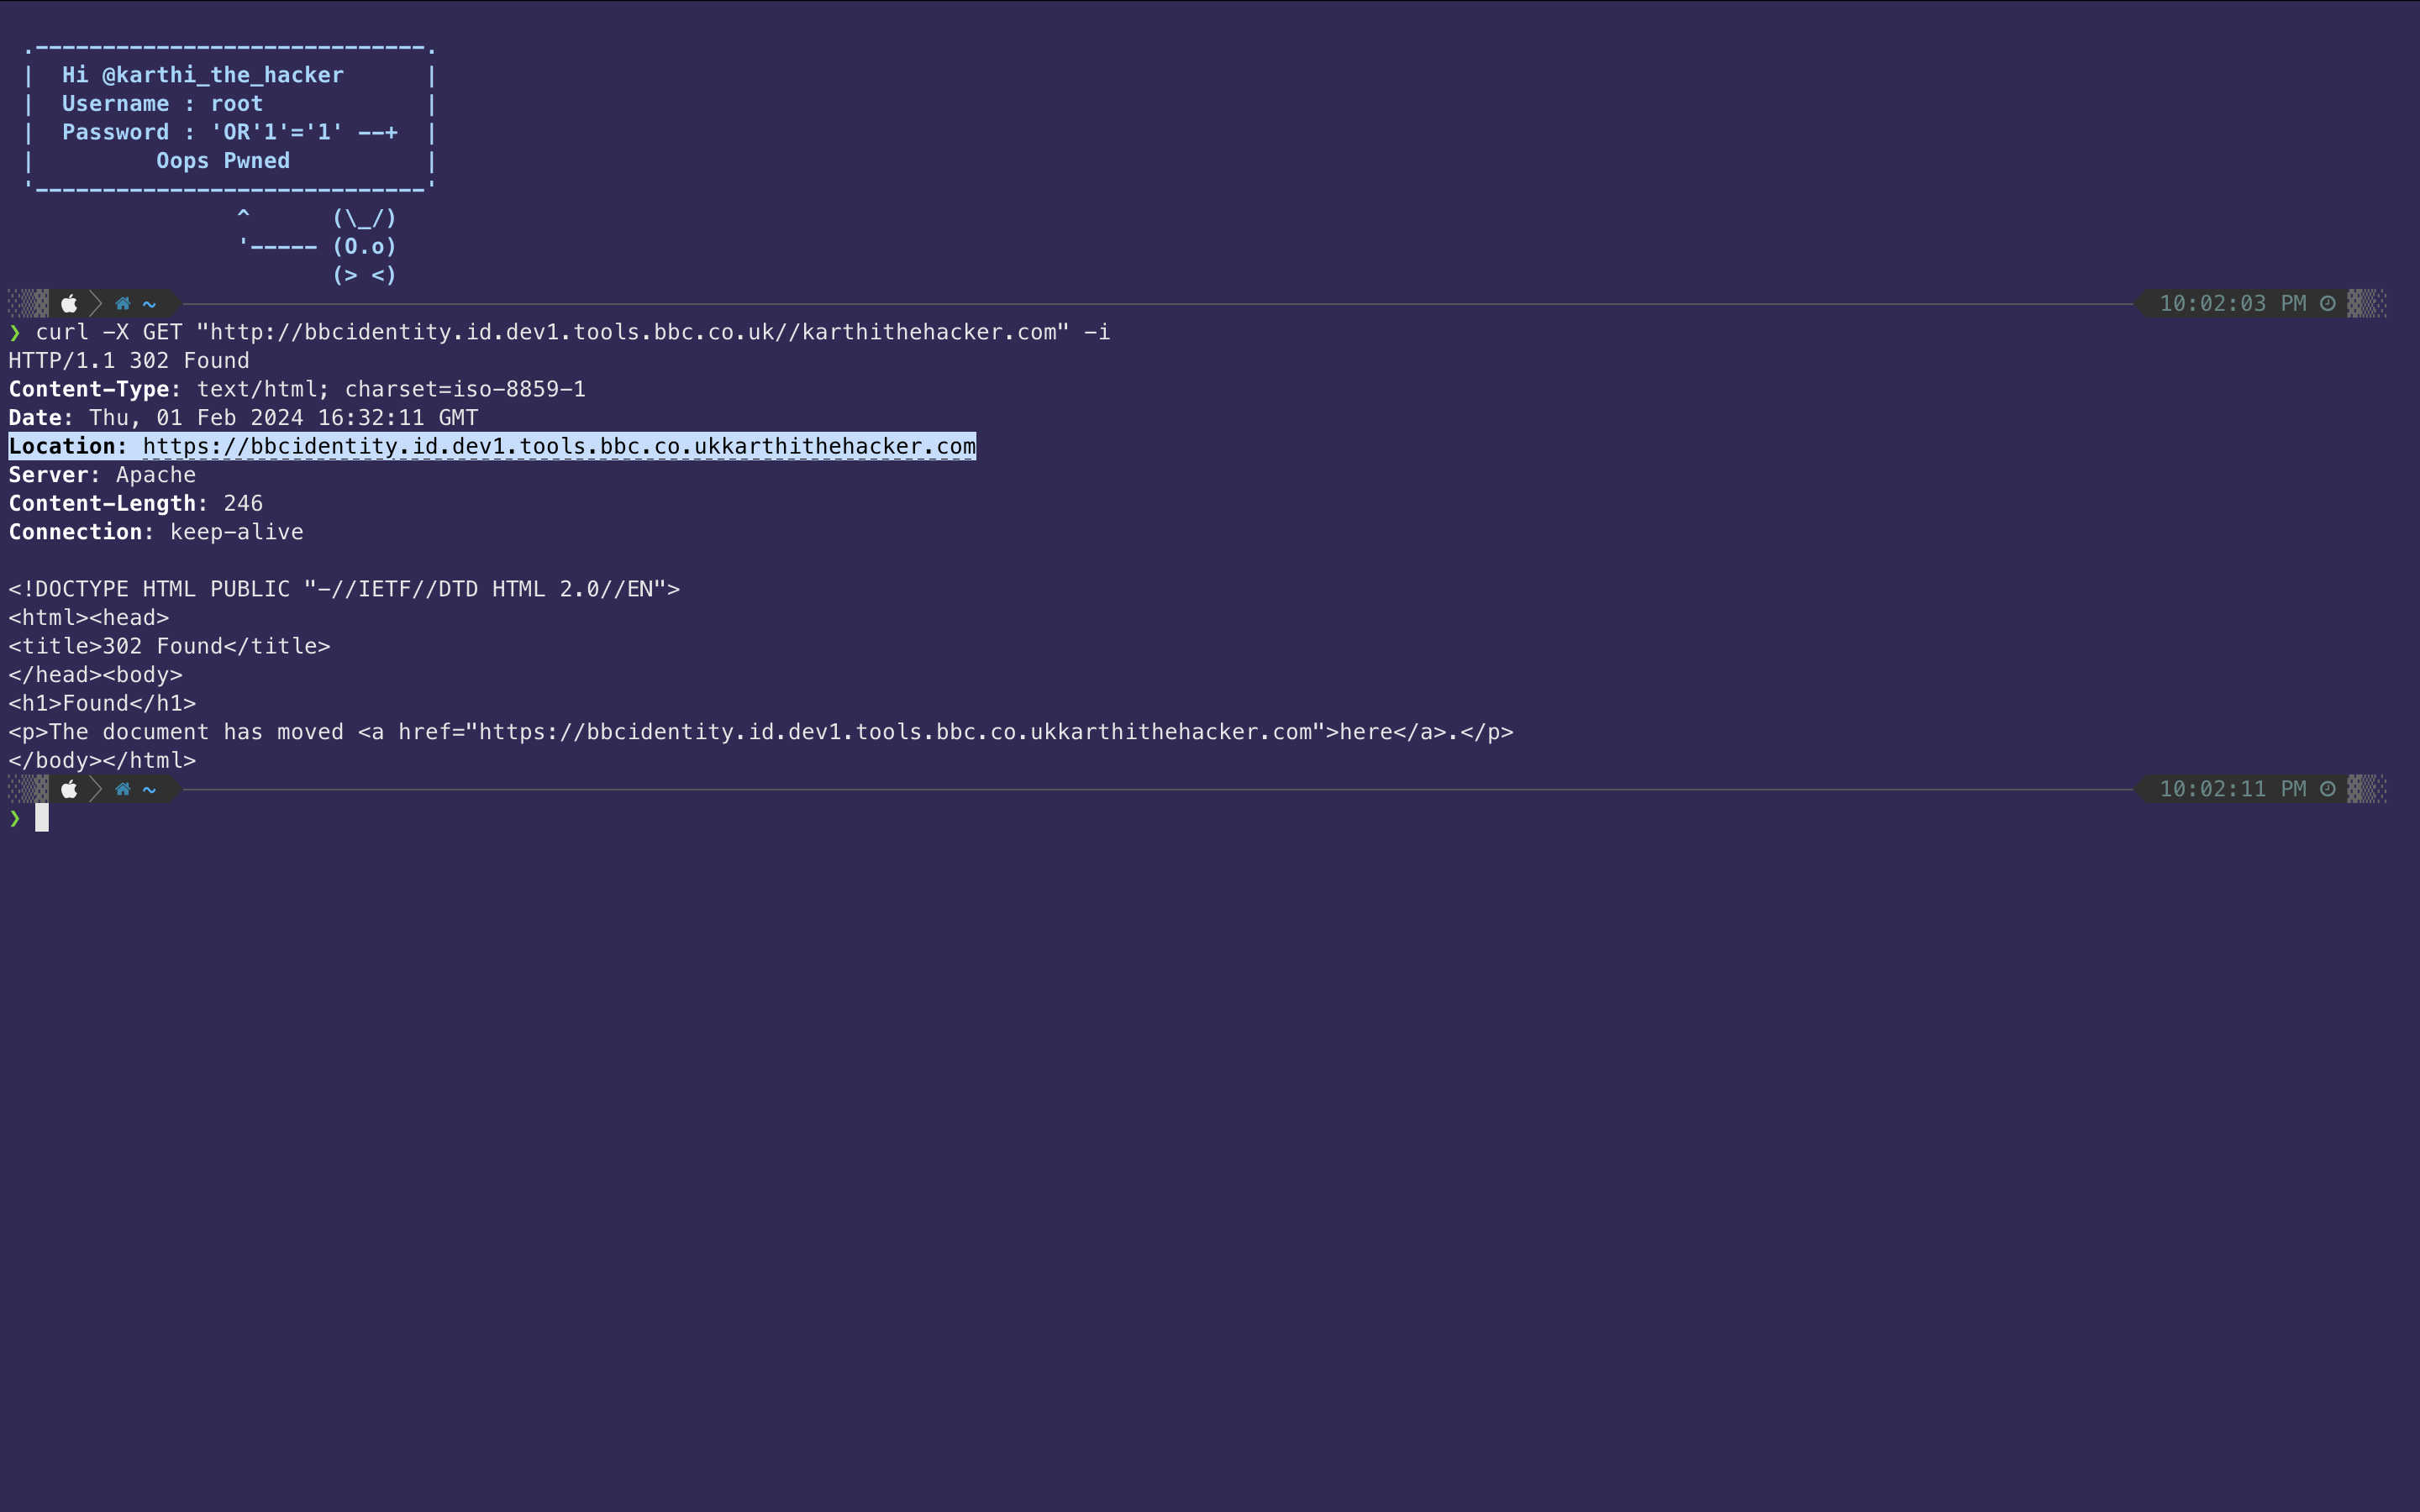Click the chevron separator after the Apple logo

(97, 303)
